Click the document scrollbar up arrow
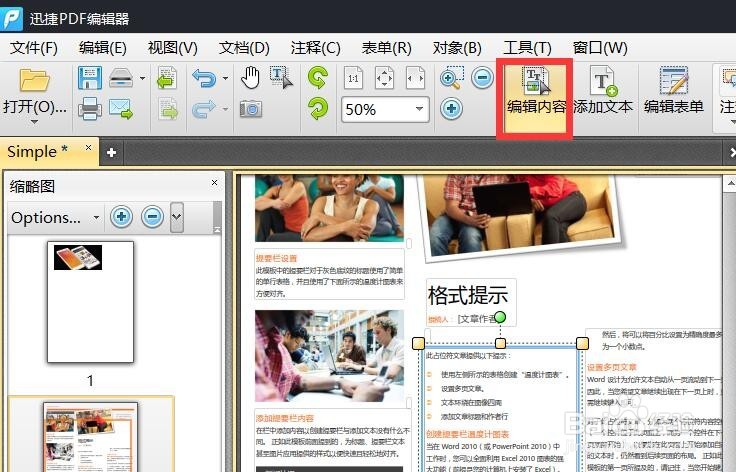Screen dimensions: 736x472 pyautogui.click(x=730, y=184)
